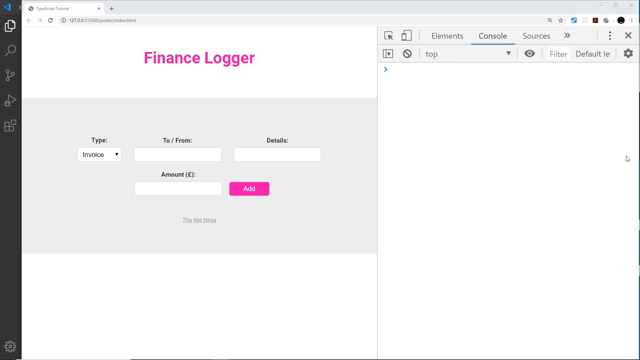
Task: Show the console sidebar
Action: [x=388, y=54]
